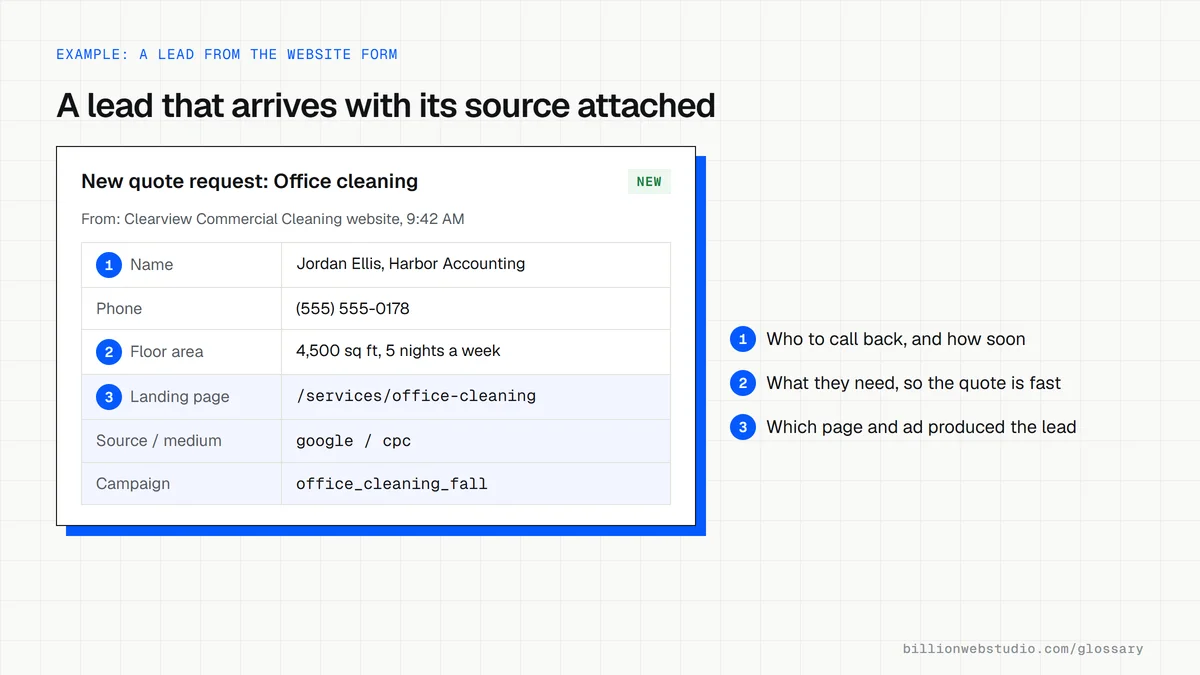This screenshot has width=1200, height=675.
Task: Click the number 2 badge beside Floor area
Action: 109,352
